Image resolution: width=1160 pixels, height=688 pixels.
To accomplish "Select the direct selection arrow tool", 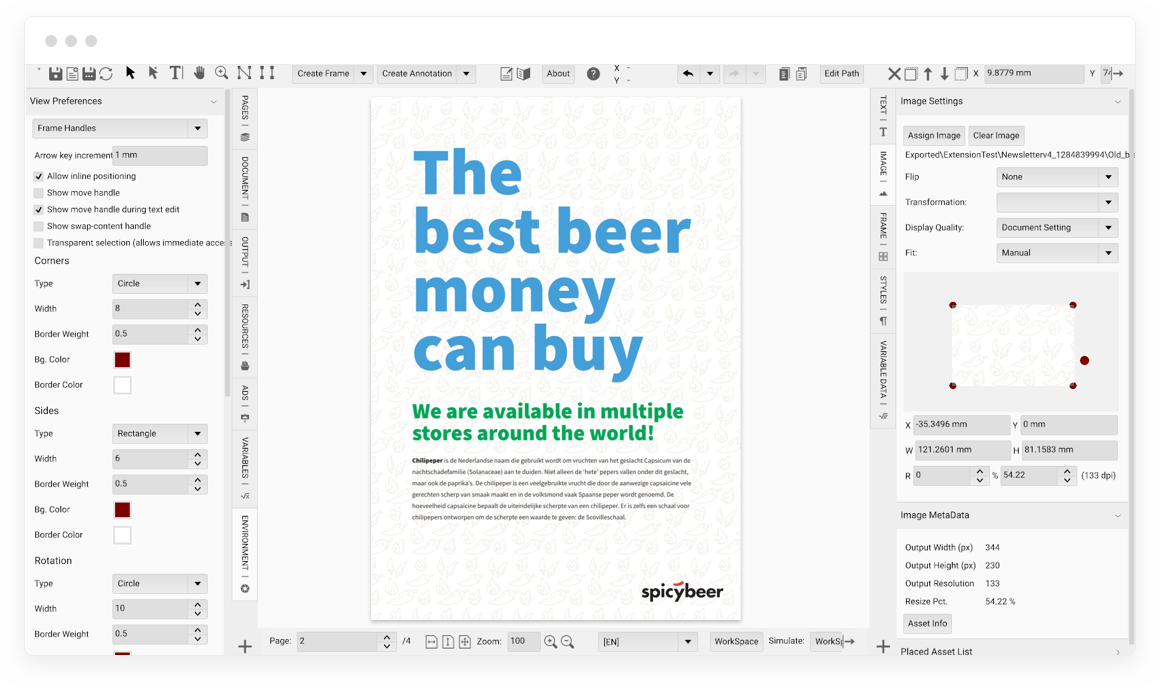I will pyautogui.click(x=153, y=72).
